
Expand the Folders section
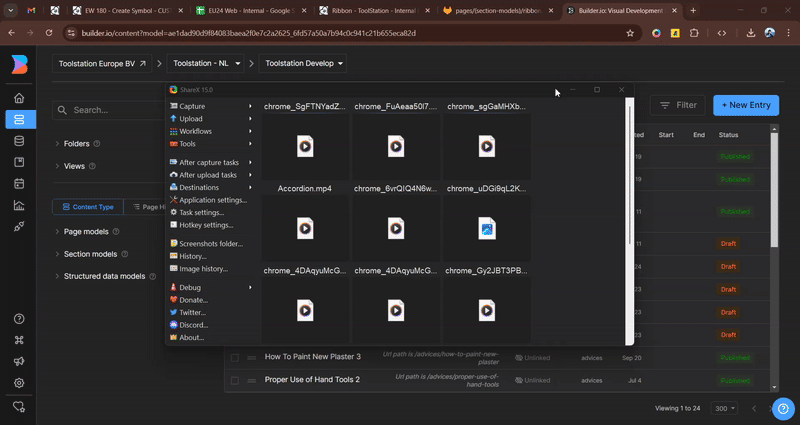click(76, 144)
